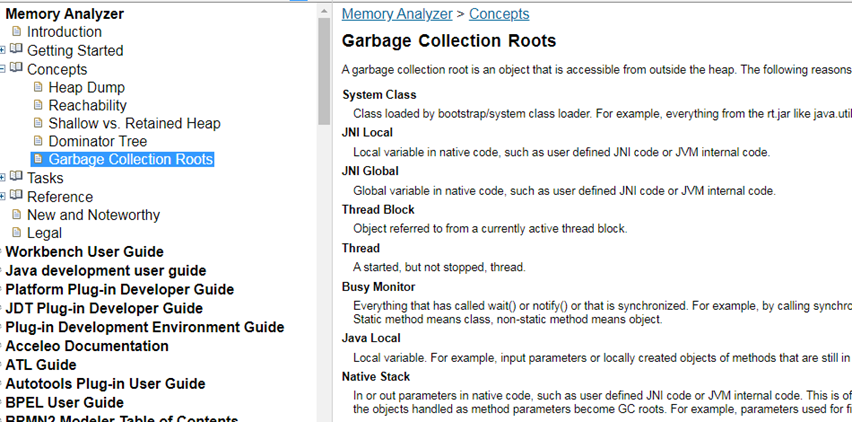The height and width of the screenshot is (422, 852).
Task: Expand the Tasks tree node
Action: pyautogui.click(x=3, y=178)
